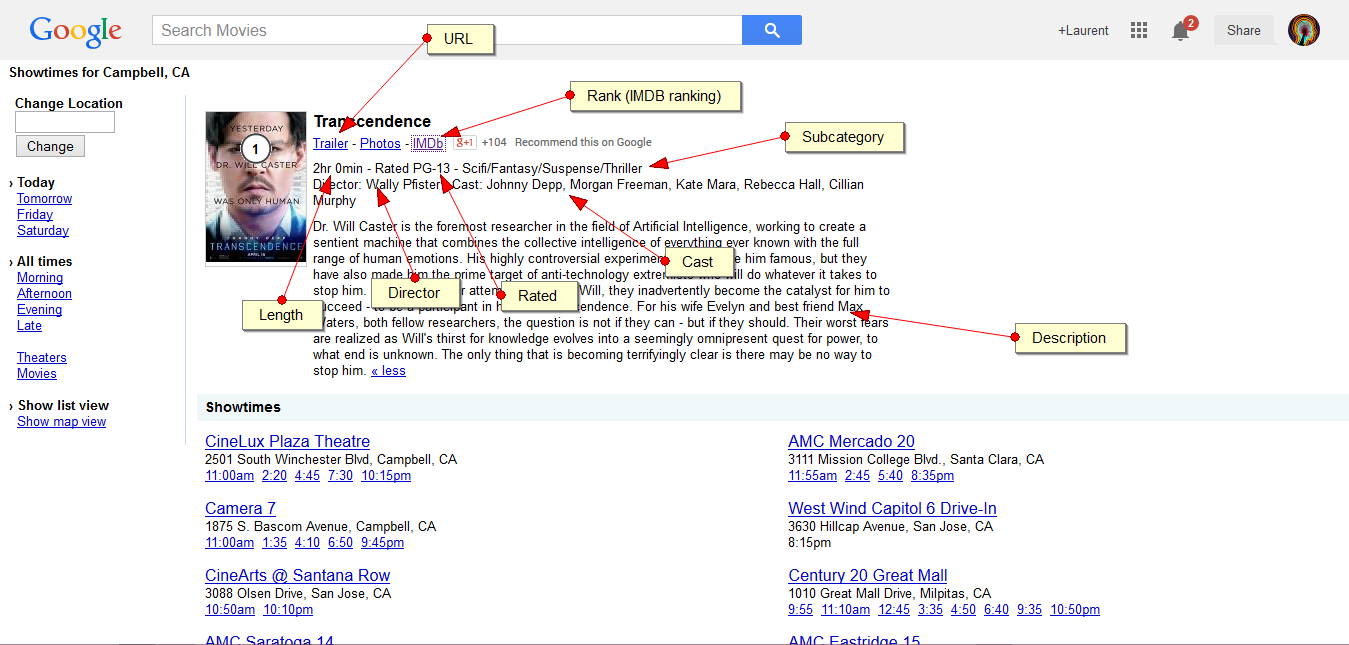Filter by Morning times
1349x645 pixels.
tap(40, 278)
